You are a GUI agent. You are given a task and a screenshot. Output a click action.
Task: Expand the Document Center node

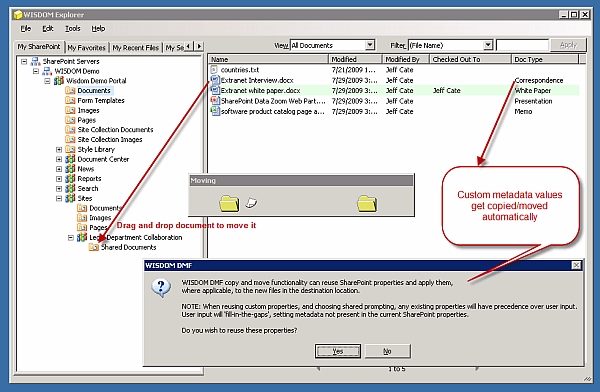(59, 159)
